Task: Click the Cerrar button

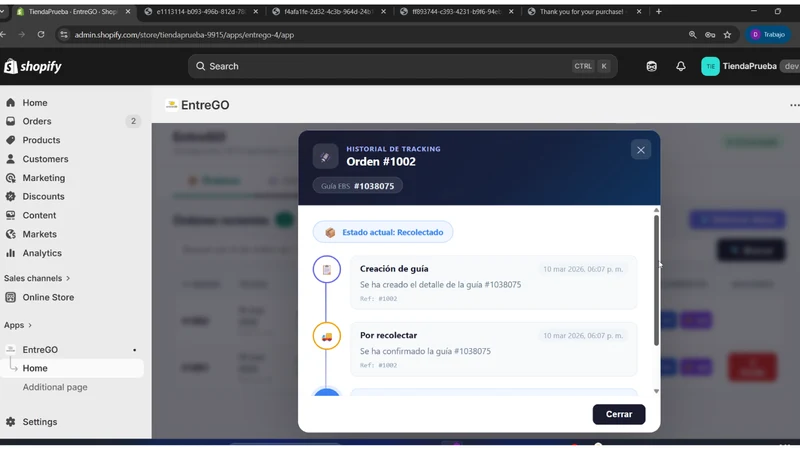Action: (619, 414)
